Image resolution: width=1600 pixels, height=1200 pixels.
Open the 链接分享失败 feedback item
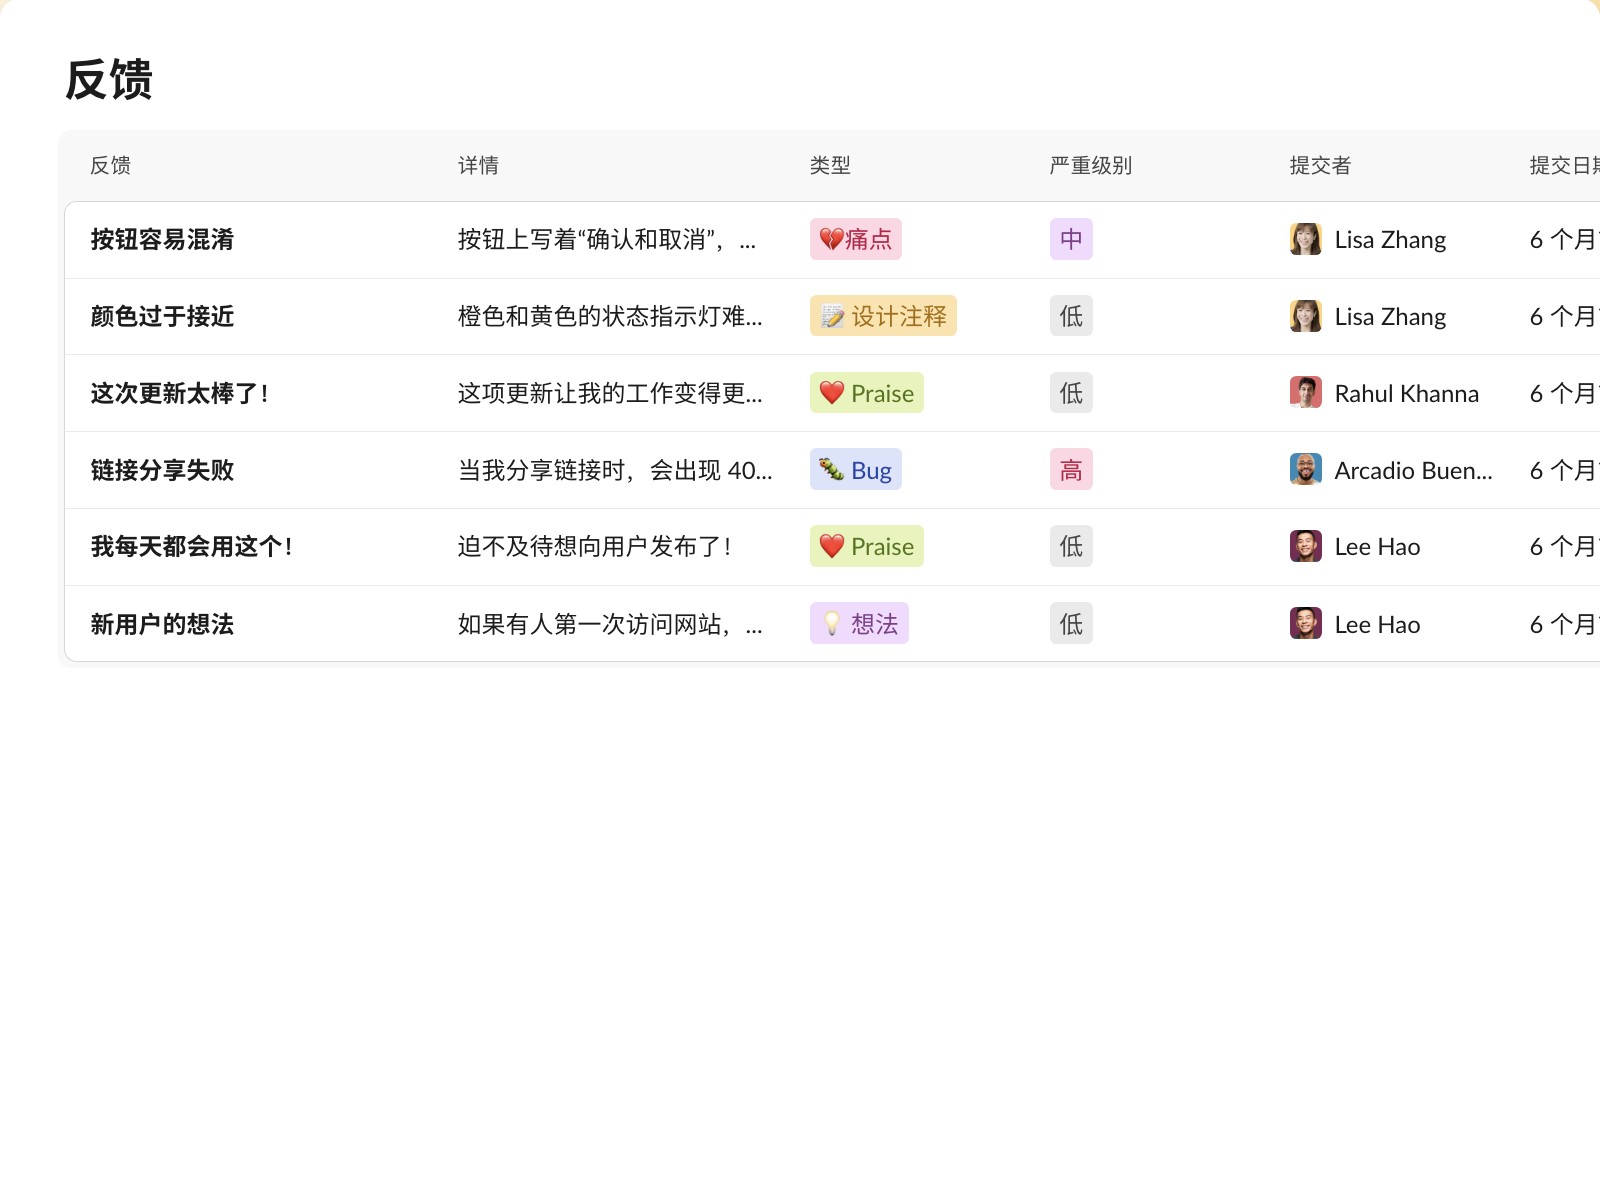(162, 470)
